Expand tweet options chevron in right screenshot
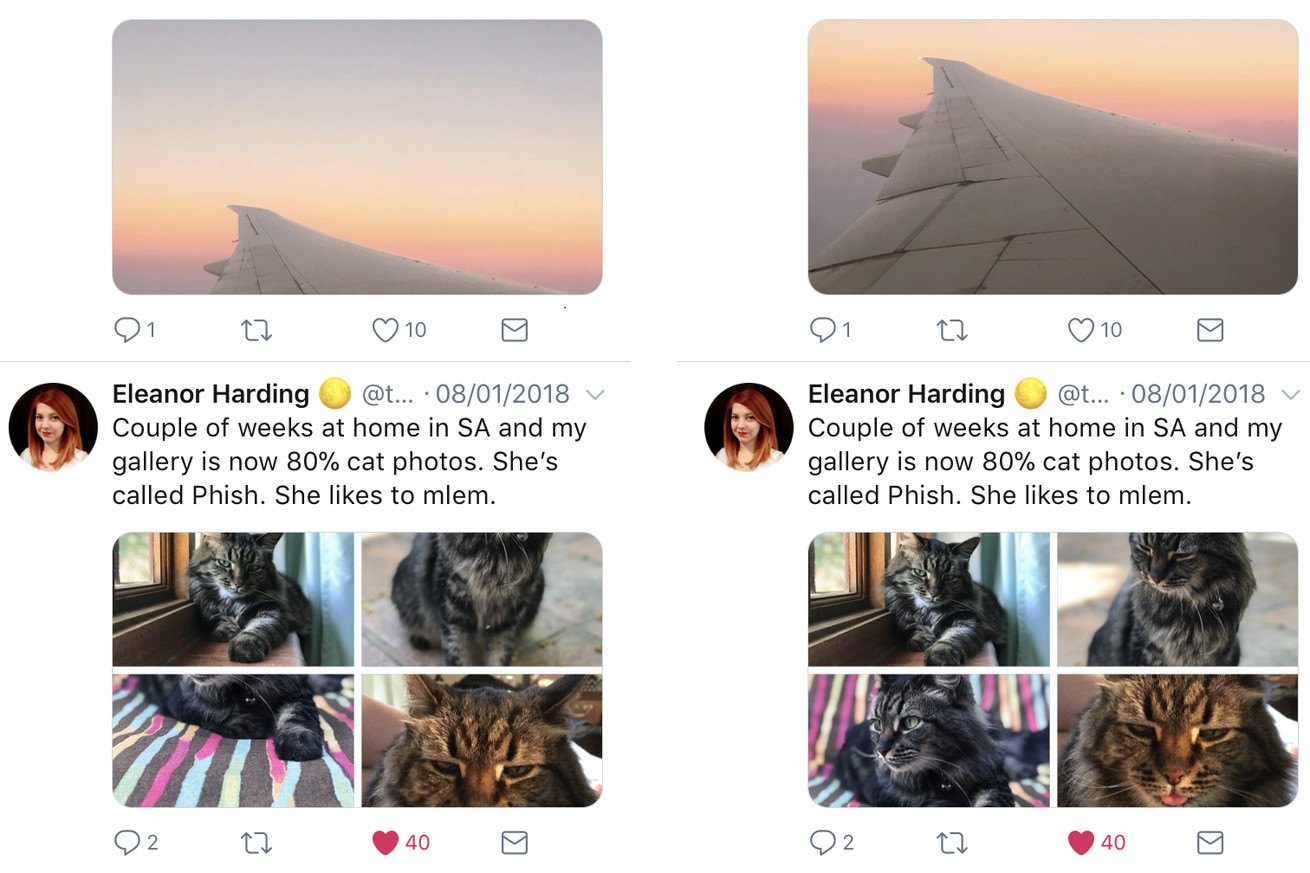Image resolution: width=1310 pixels, height=873 pixels. point(1290,395)
